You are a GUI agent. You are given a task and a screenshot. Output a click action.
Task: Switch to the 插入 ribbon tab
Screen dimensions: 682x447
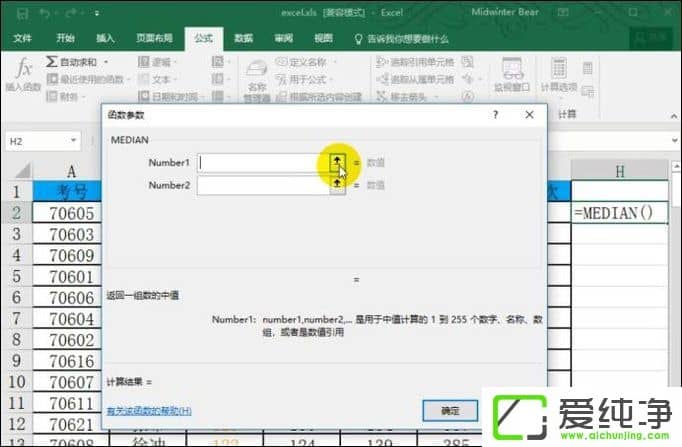coord(105,38)
